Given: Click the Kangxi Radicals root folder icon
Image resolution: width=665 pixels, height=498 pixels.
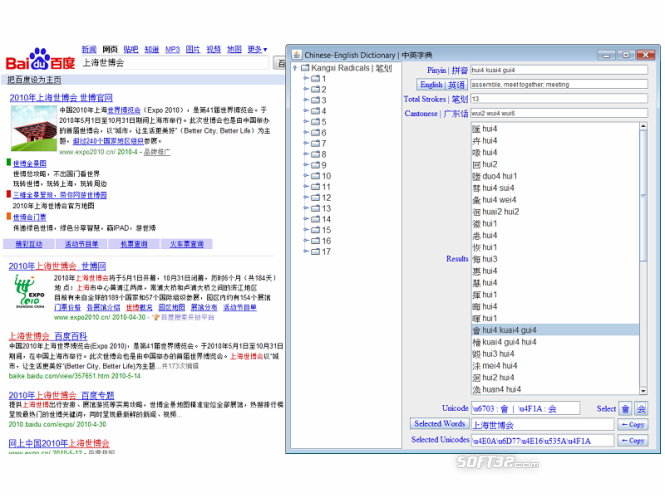Looking at the screenshot, I should [305, 68].
